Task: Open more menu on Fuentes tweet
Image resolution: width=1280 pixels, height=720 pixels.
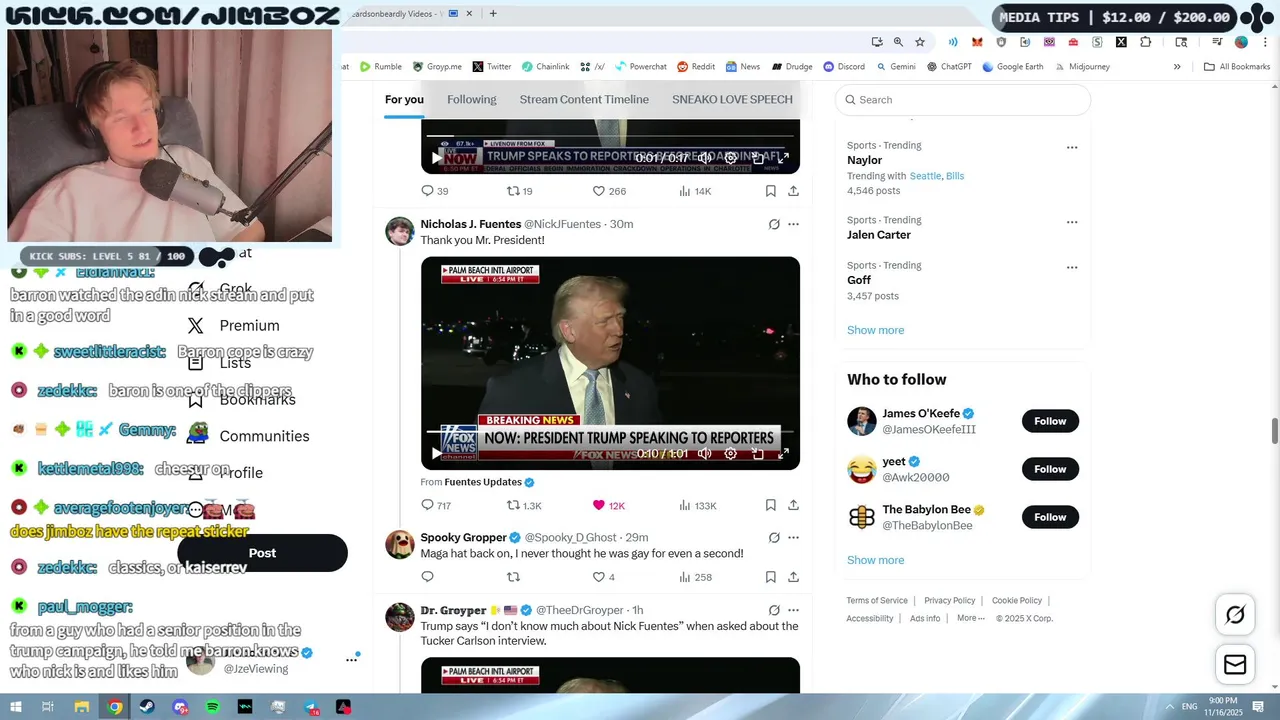Action: [x=793, y=224]
